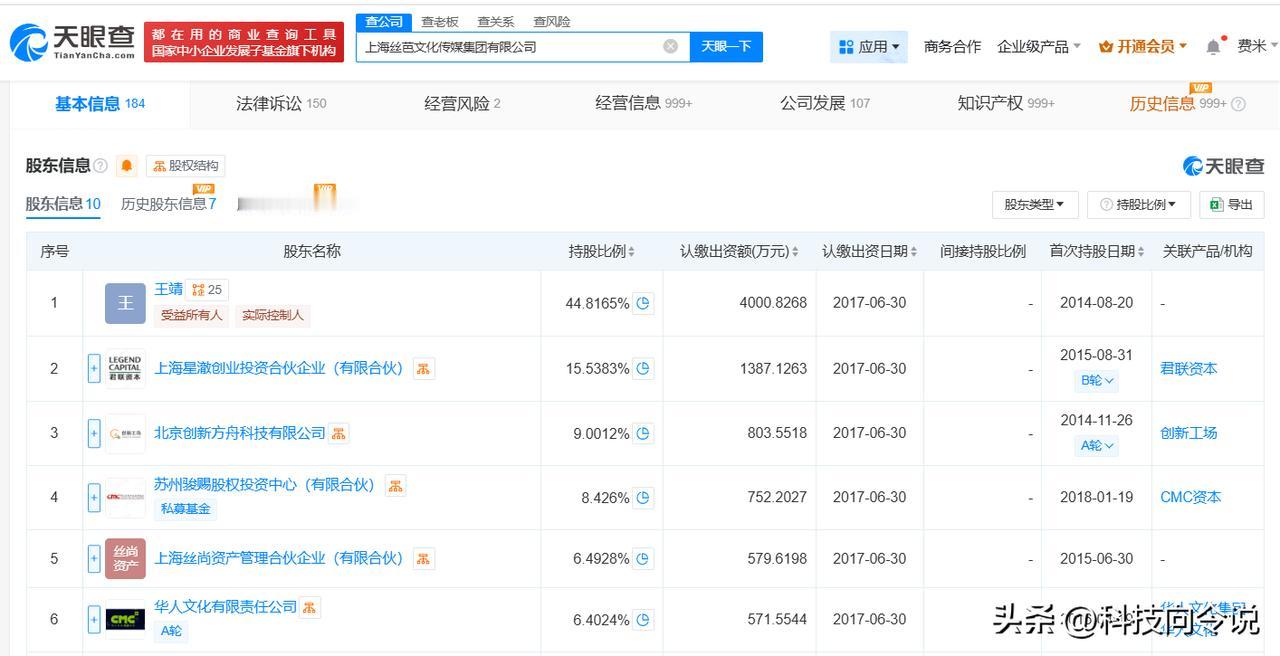
Task: Open the CMC资本 related institution link
Action: (x=1190, y=497)
